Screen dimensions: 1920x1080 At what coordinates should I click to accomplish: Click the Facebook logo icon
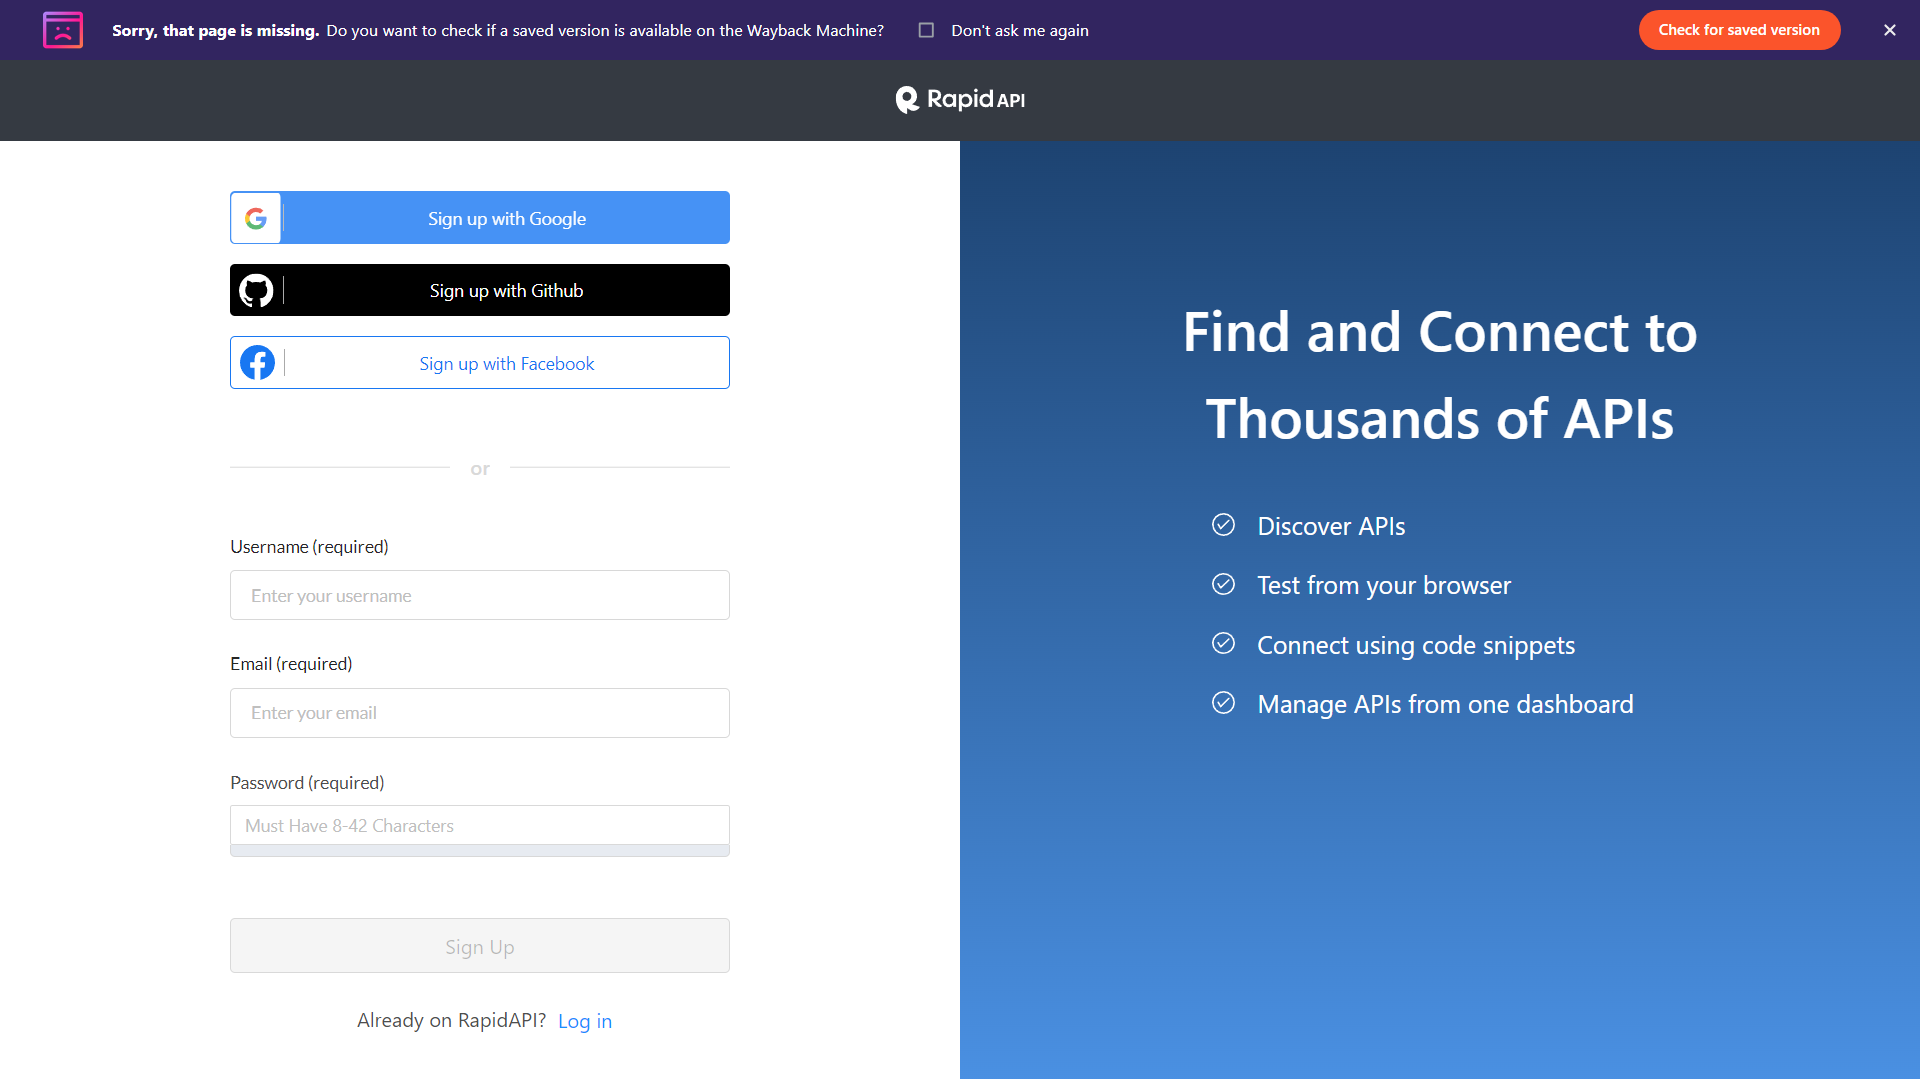(x=257, y=363)
